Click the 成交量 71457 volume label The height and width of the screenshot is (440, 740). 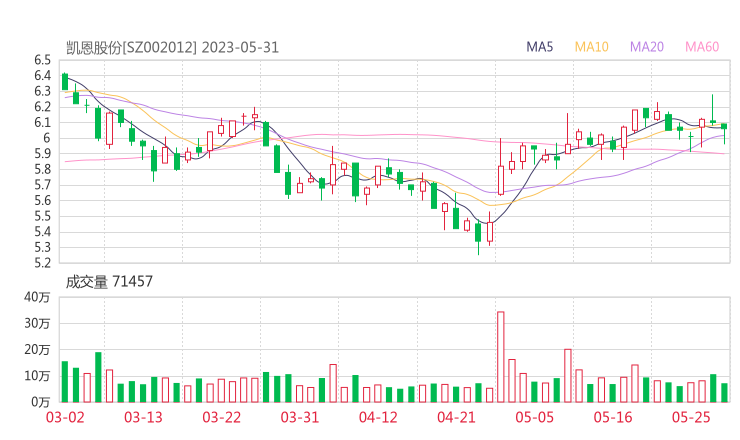109,282
